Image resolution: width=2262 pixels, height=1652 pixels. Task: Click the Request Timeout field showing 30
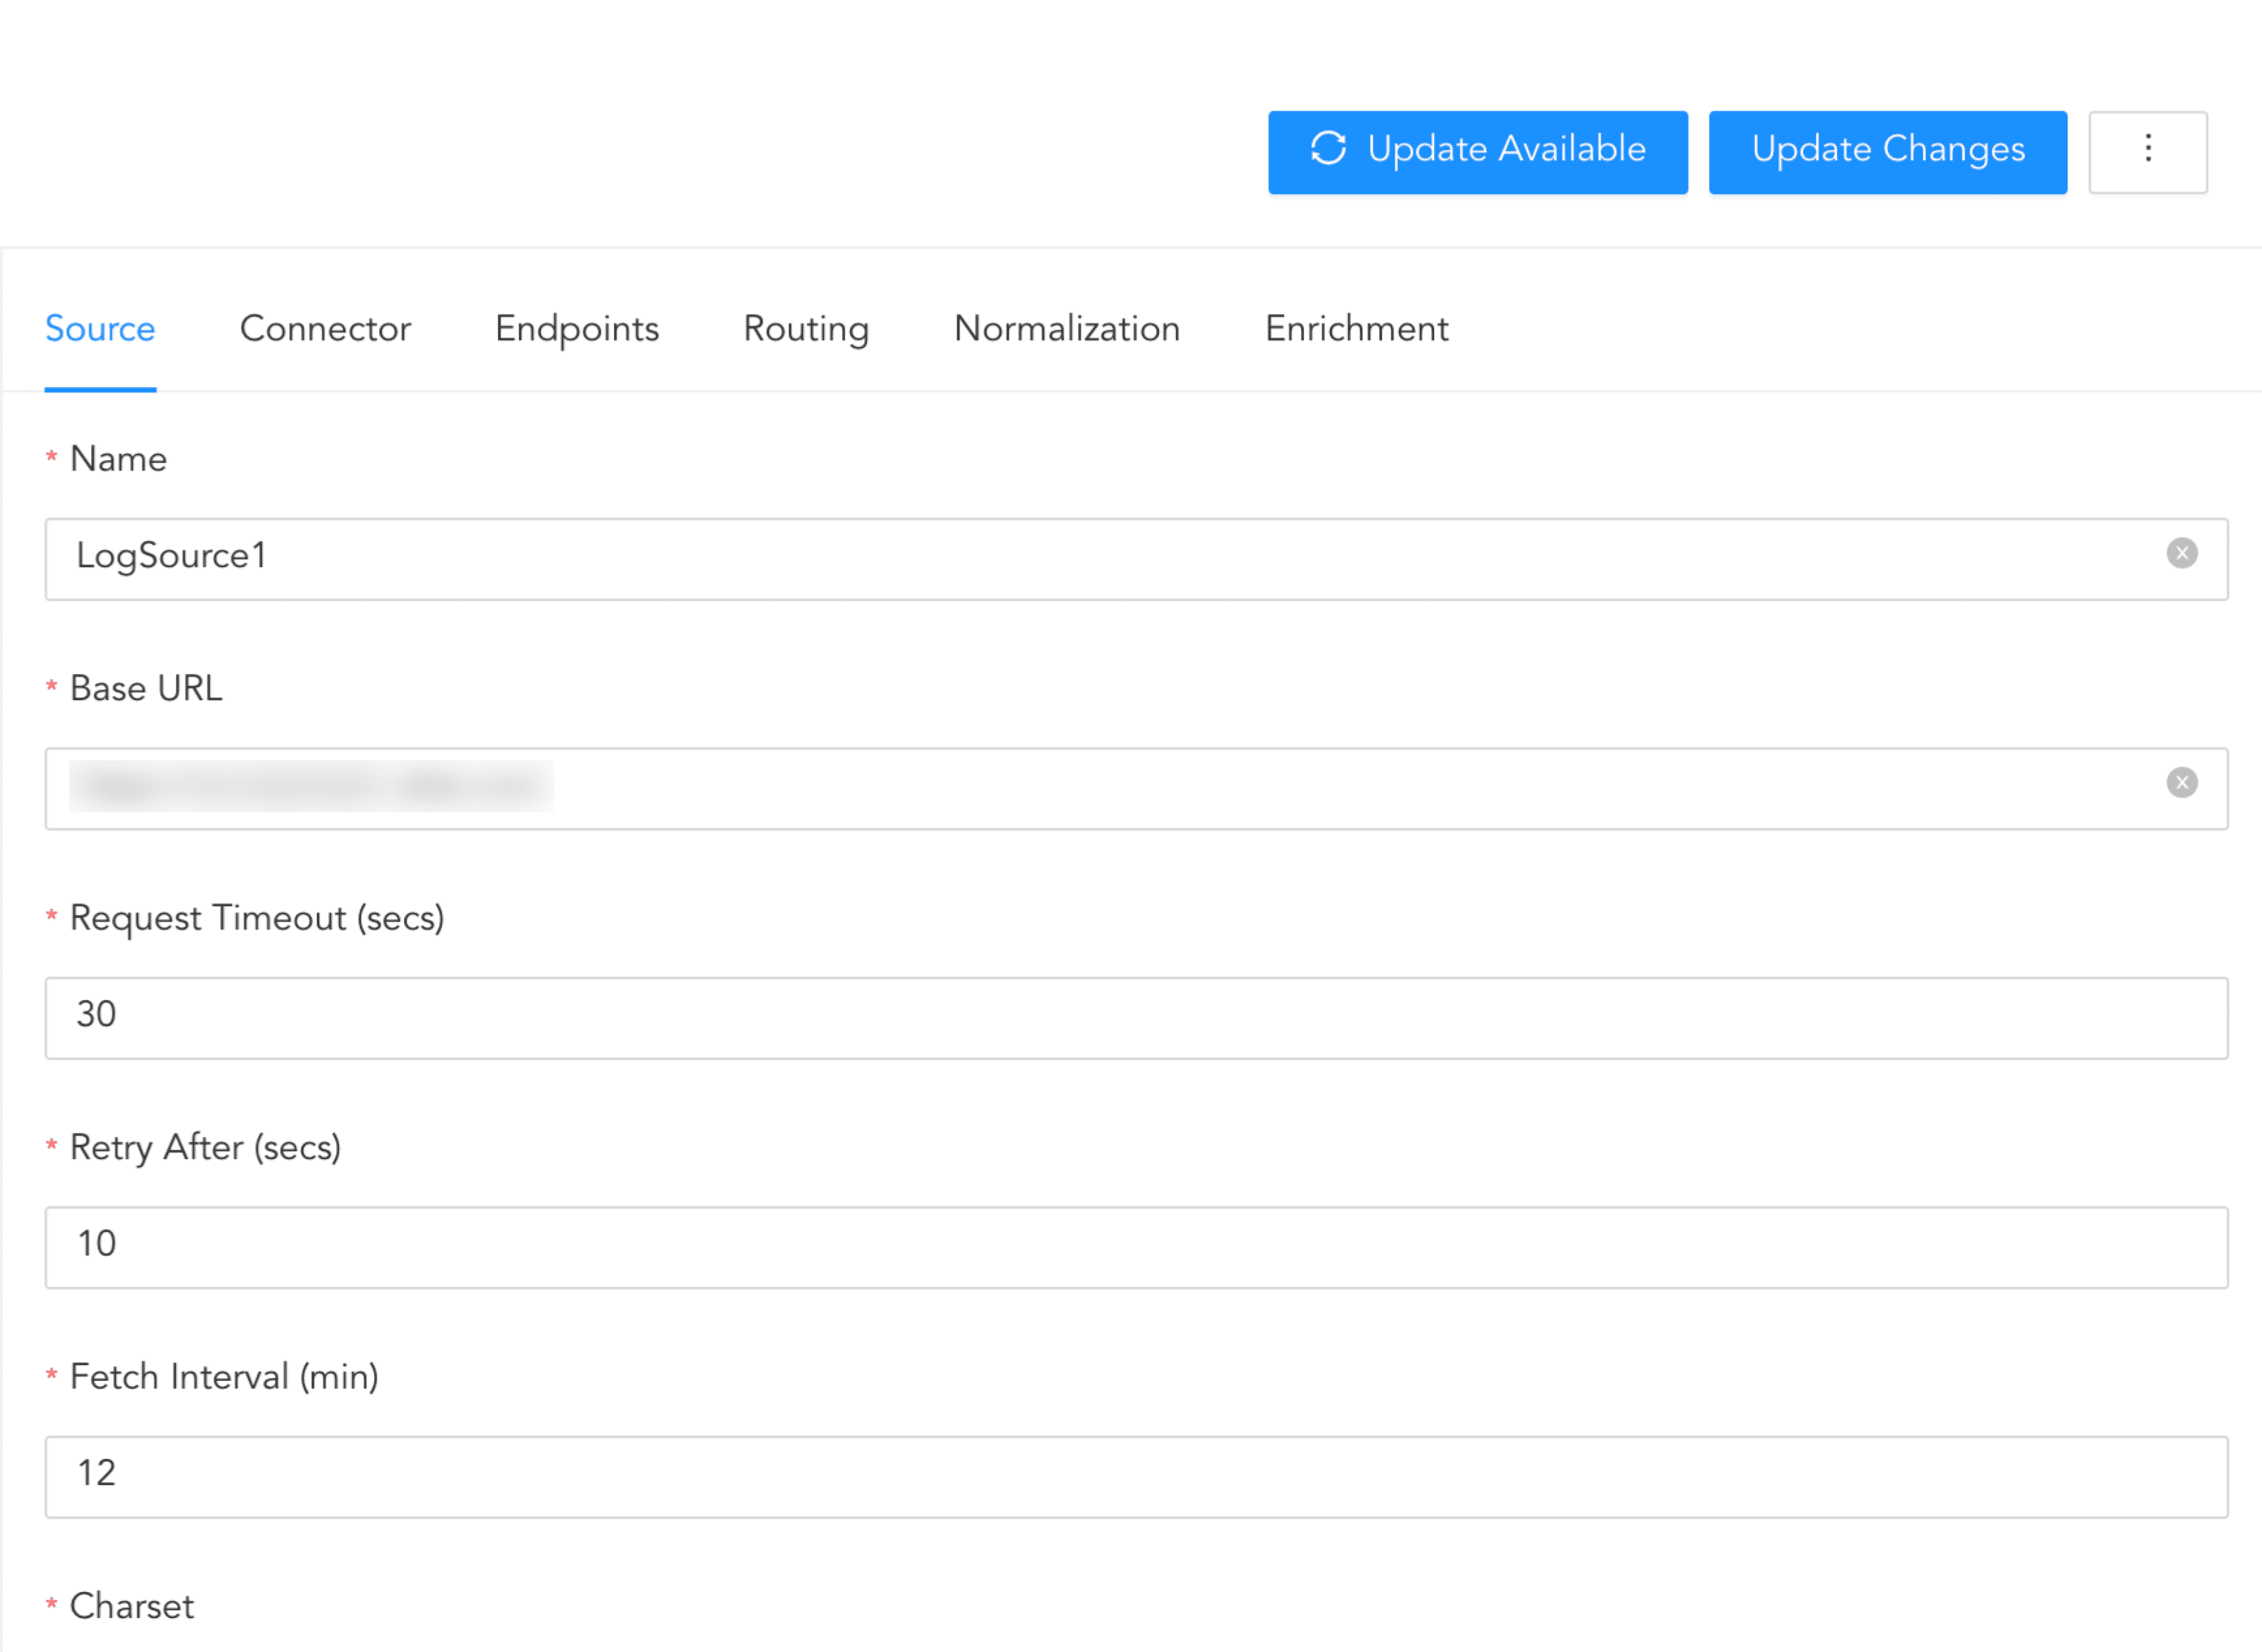(x=1136, y=1017)
